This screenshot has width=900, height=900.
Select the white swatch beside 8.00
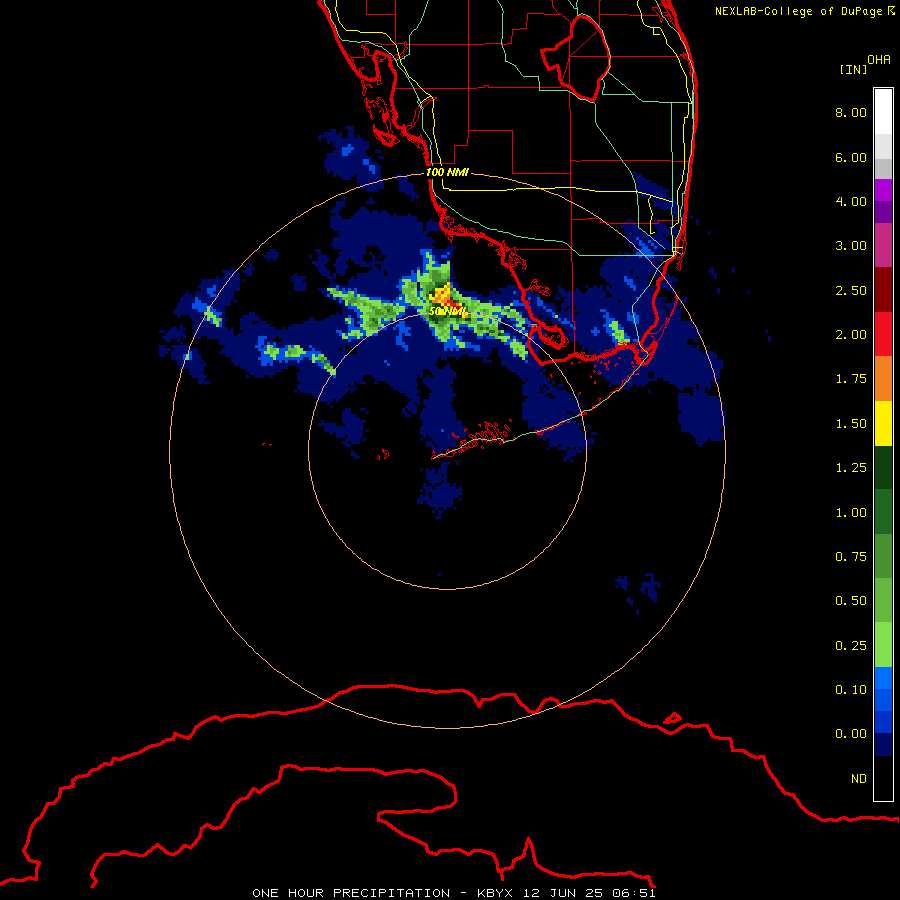pyautogui.click(x=883, y=112)
